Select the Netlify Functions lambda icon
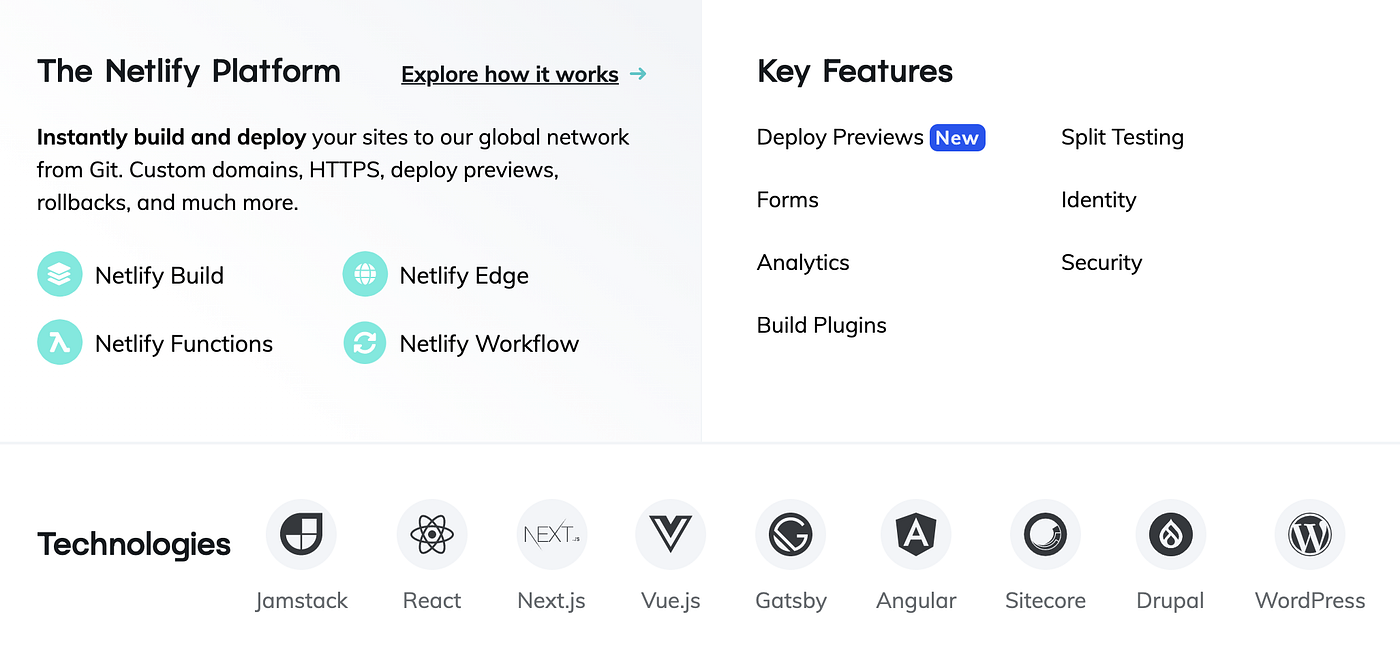Image resolution: width=1400 pixels, height=649 pixels. pyautogui.click(x=59, y=343)
